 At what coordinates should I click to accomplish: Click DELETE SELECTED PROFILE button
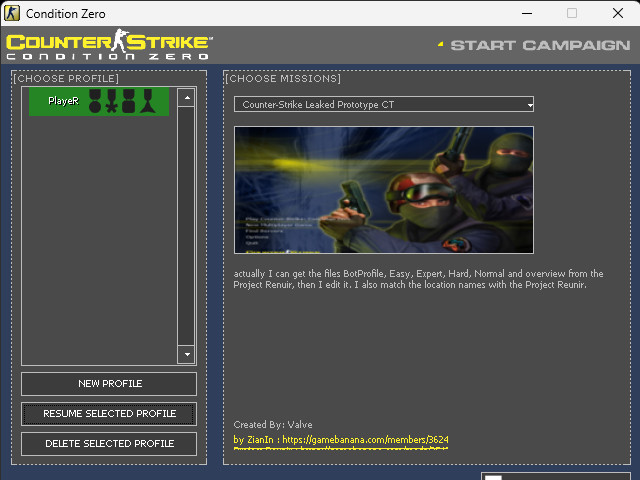(109, 444)
